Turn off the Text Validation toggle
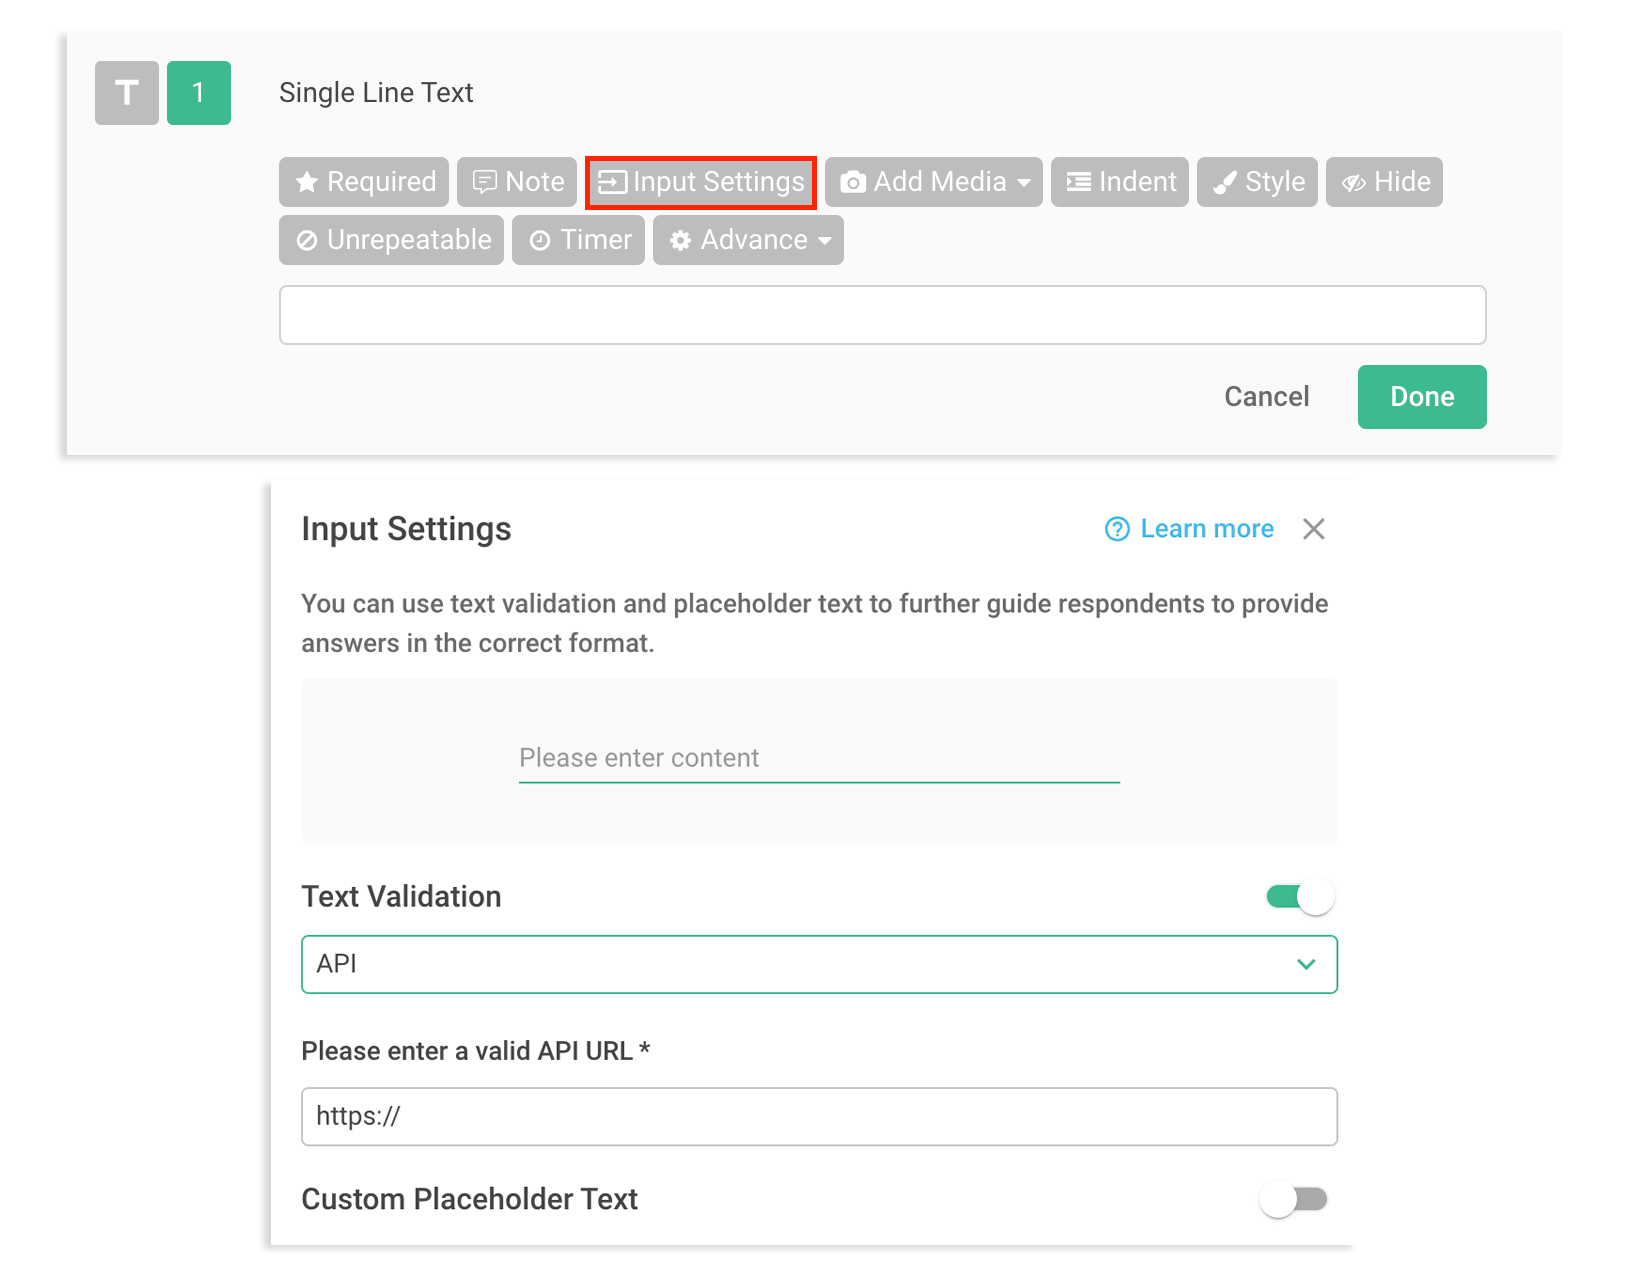 (1299, 897)
